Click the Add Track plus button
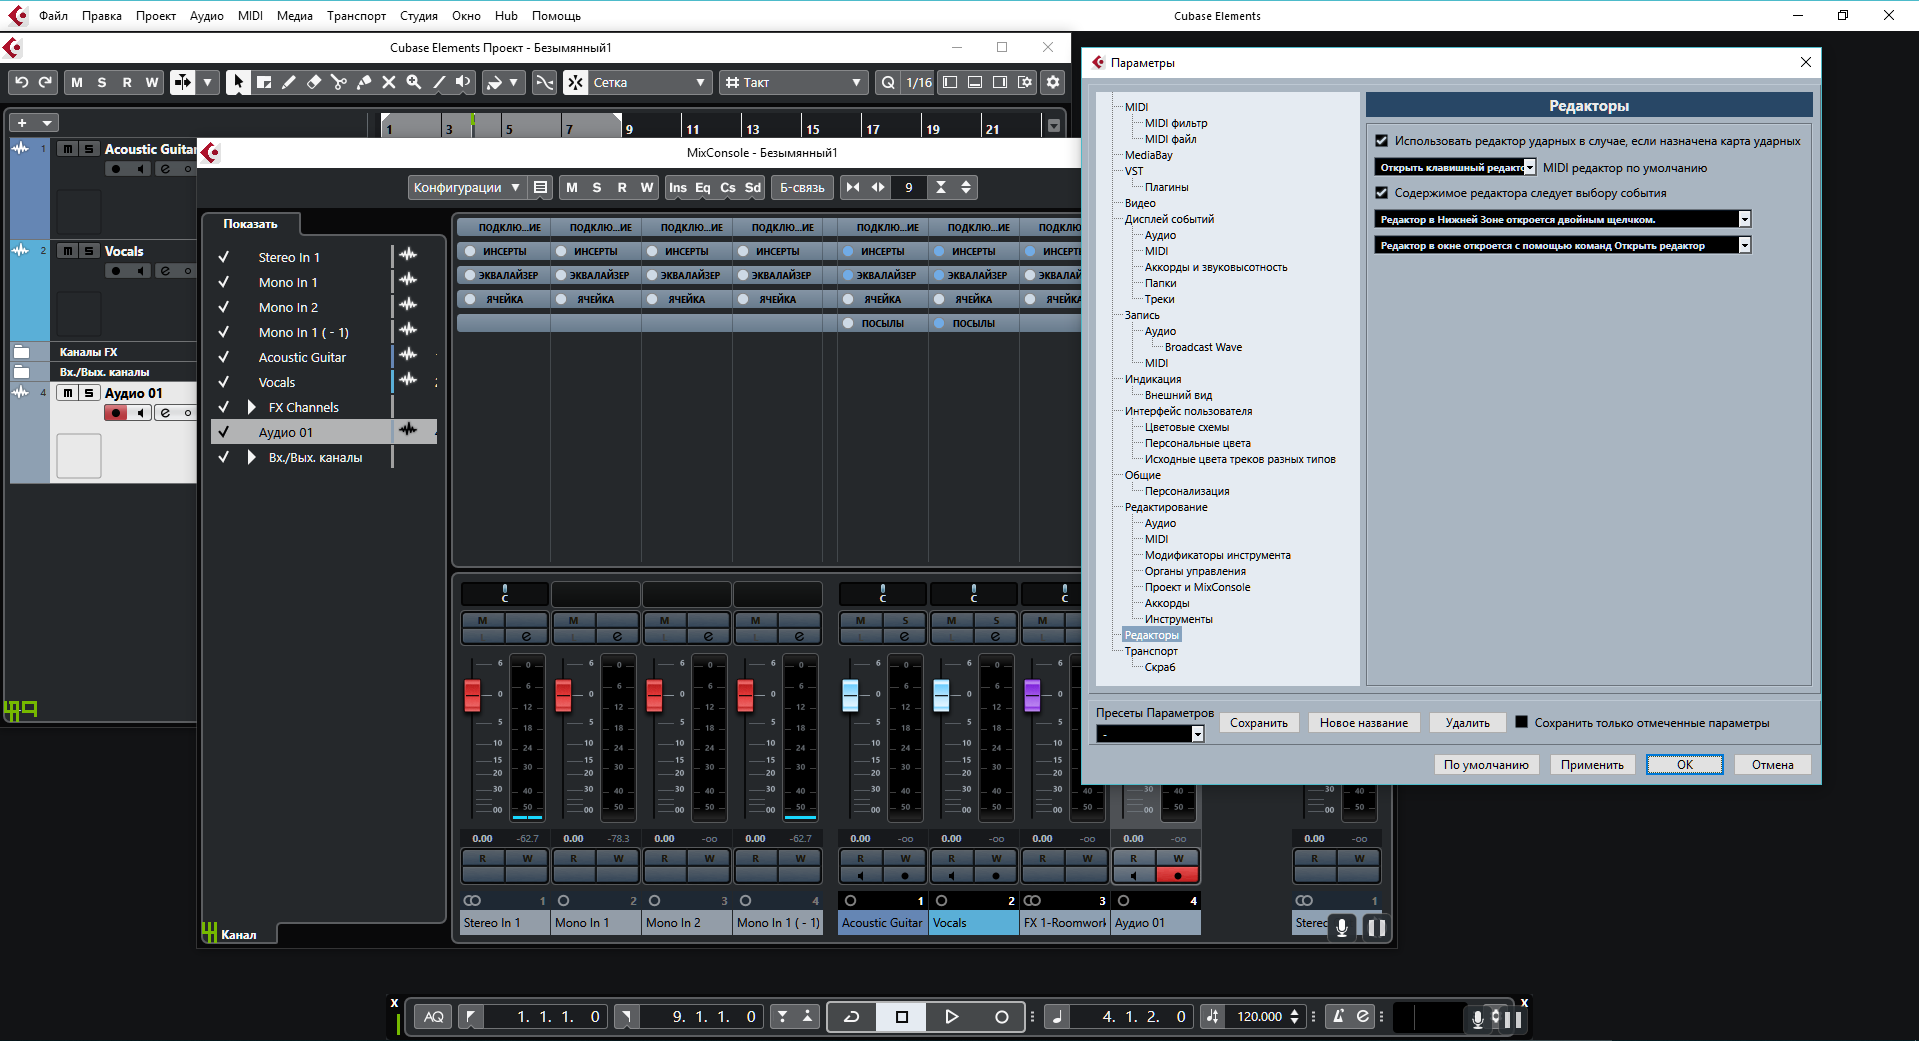The image size is (1919, 1041). (x=22, y=123)
